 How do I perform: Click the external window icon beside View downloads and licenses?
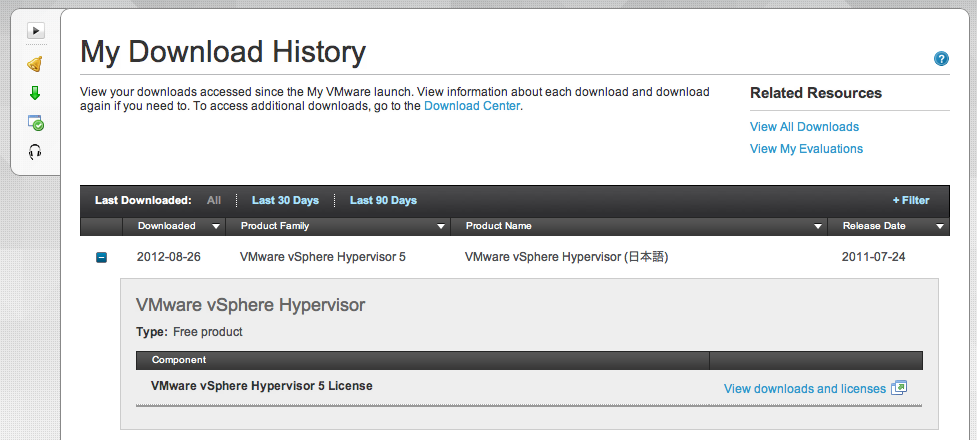point(899,388)
